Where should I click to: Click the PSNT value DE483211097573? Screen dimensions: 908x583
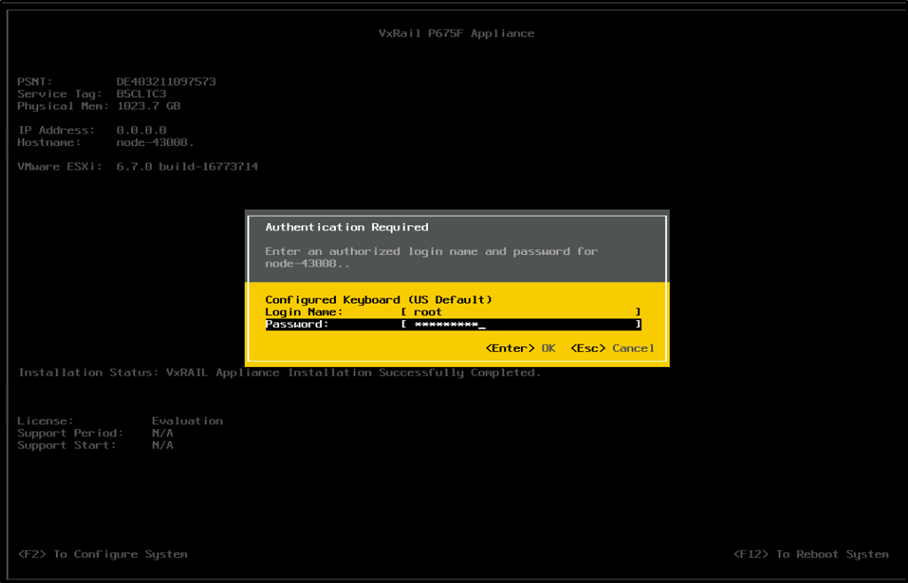[166, 82]
